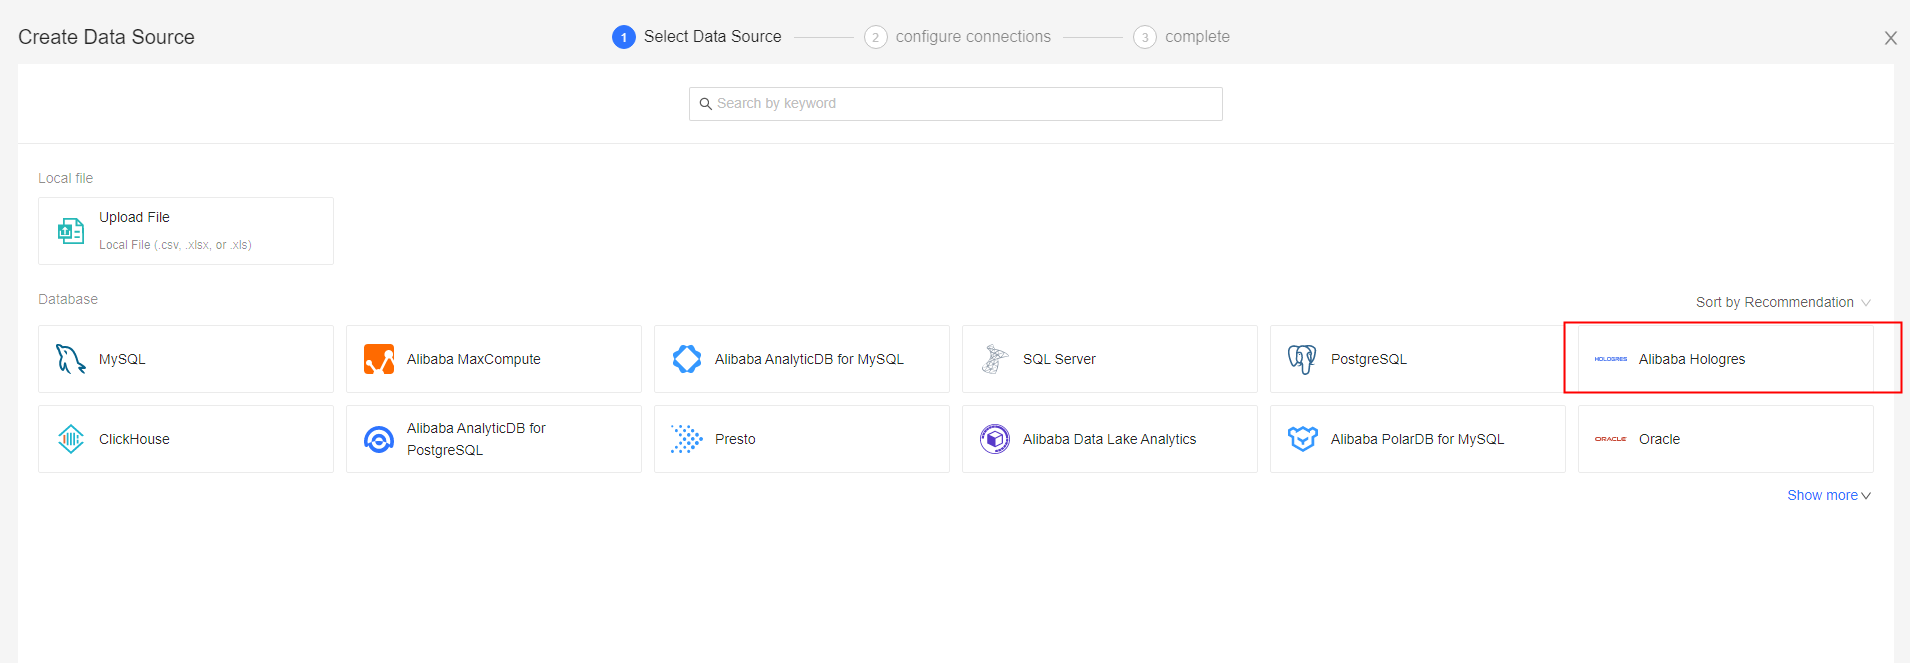Viewport: 1910px width, 663px height.
Task: Choose the PostgreSQL label
Action: [x=1368, y=359]
